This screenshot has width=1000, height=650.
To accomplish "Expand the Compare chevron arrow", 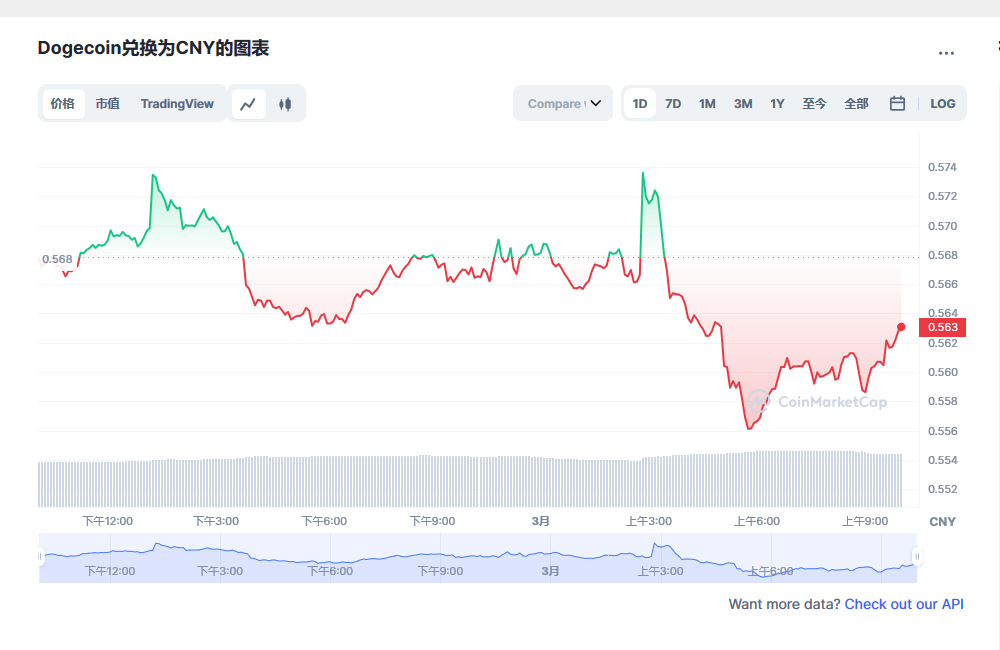I will (597, 103).
